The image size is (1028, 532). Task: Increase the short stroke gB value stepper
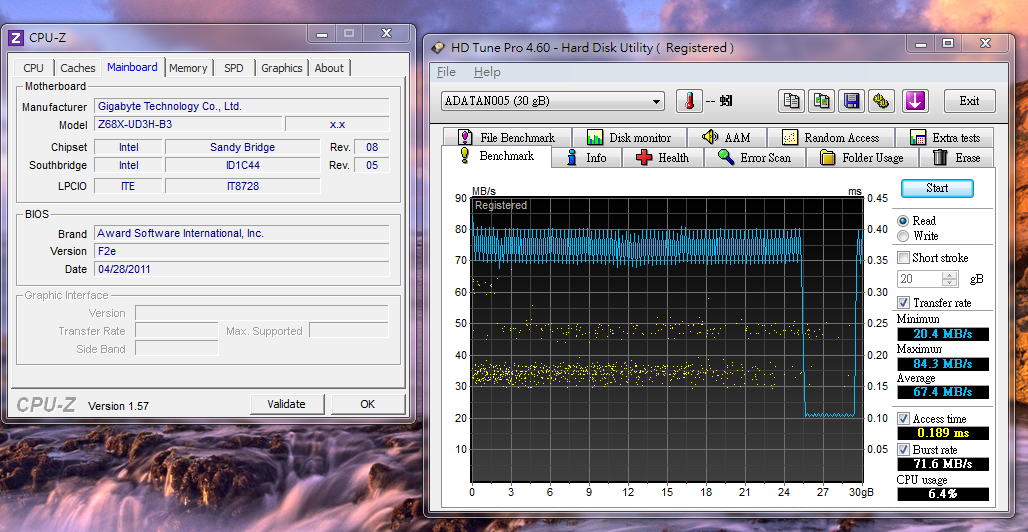tap(949, 275)
